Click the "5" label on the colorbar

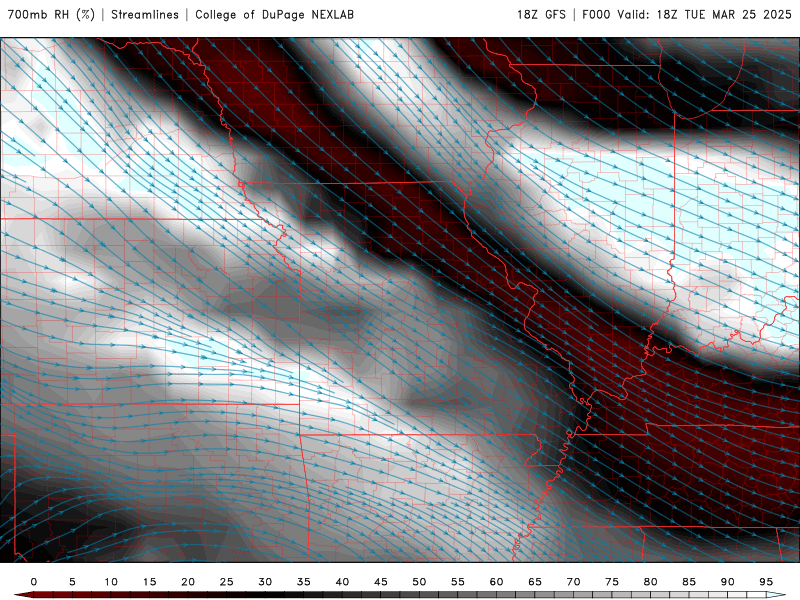point(72,582)
